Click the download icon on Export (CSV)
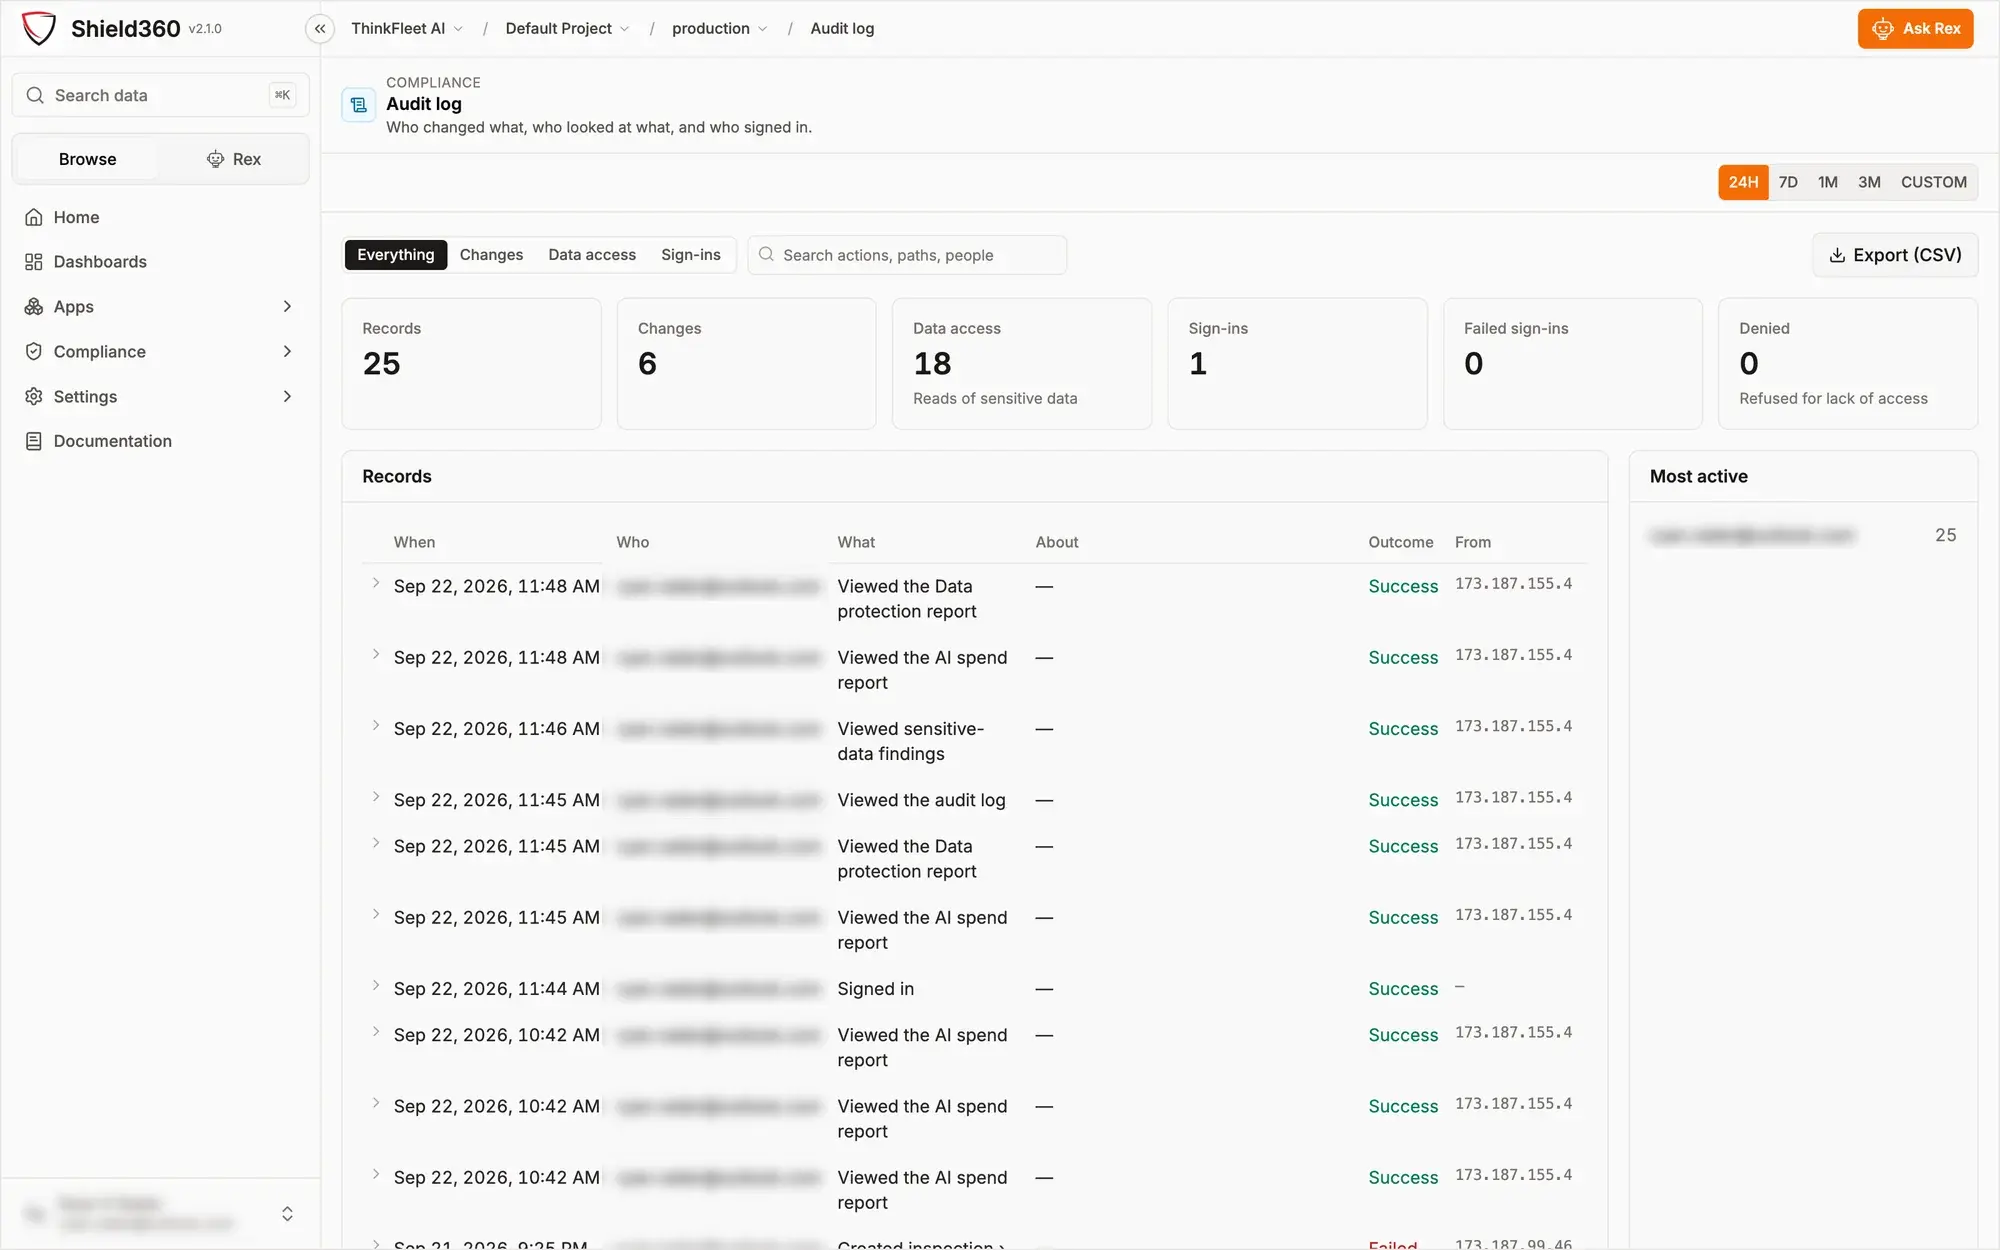The height and width of the screenshot is (1250, 2000). click(x=1837, y=256)
